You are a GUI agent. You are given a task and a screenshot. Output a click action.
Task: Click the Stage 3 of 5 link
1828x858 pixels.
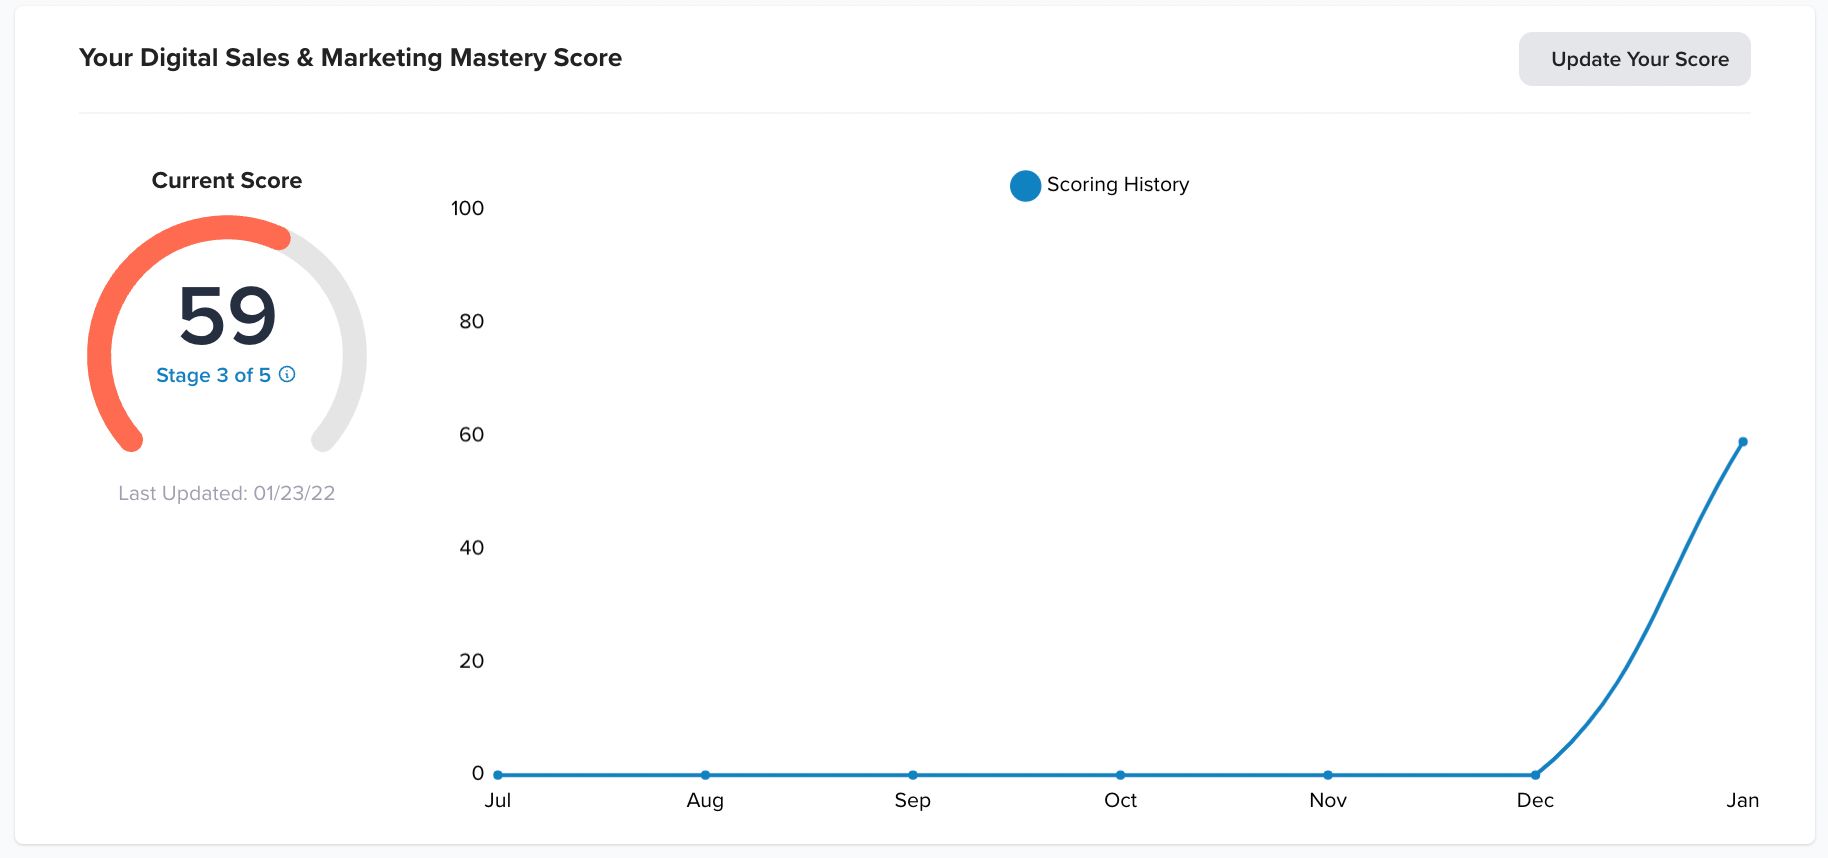(x=213, y=375)
